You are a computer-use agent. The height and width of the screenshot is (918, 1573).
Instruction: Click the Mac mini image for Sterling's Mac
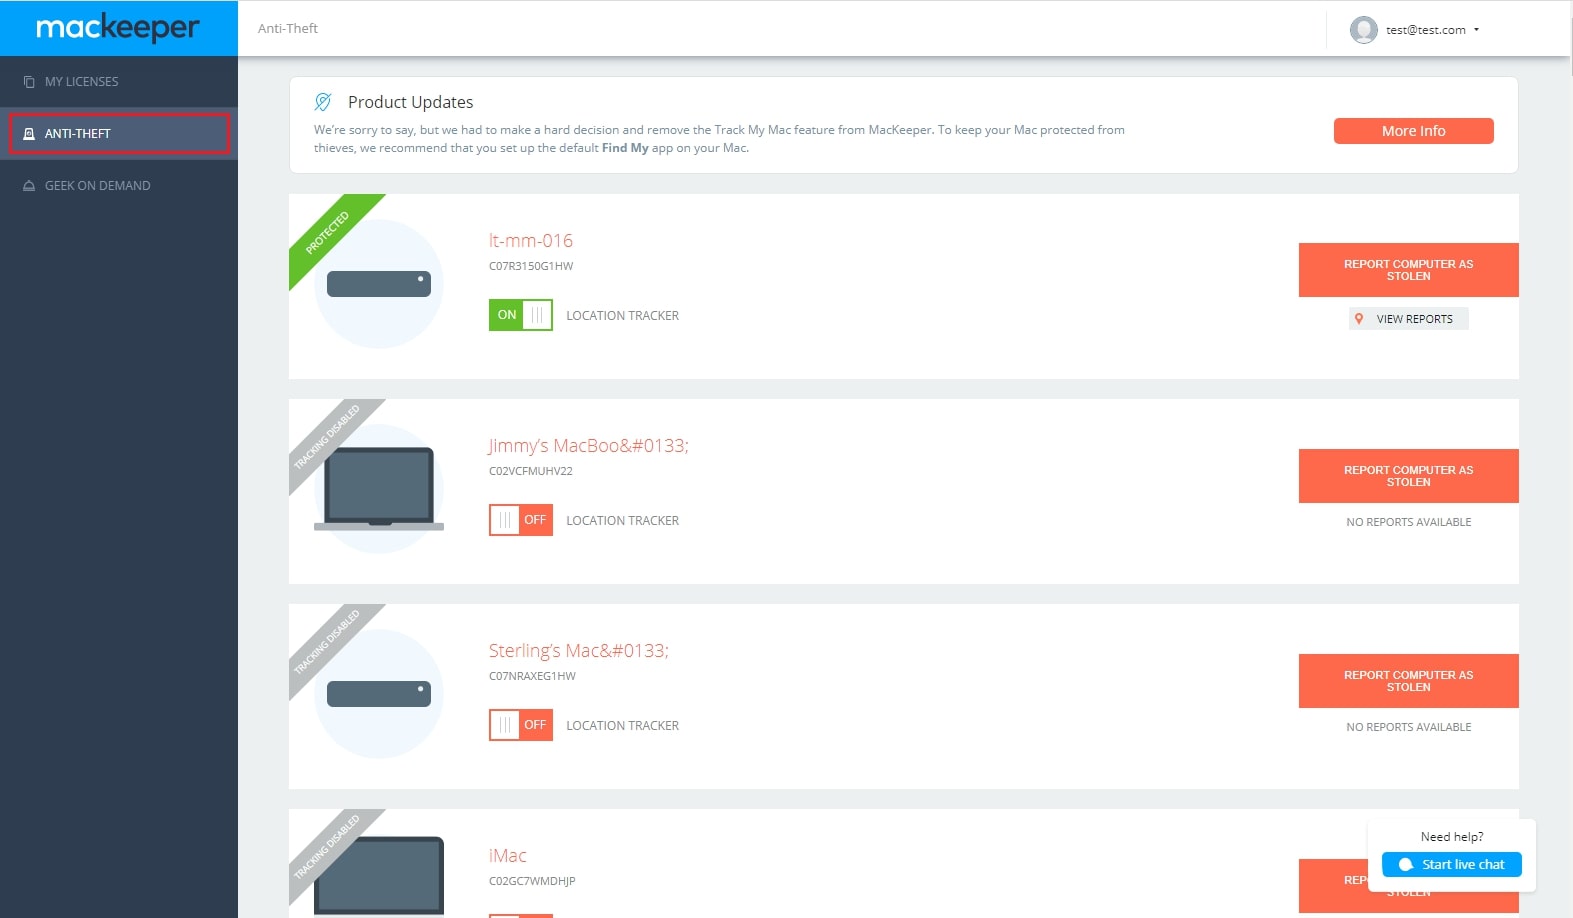[x=379, y=694]
